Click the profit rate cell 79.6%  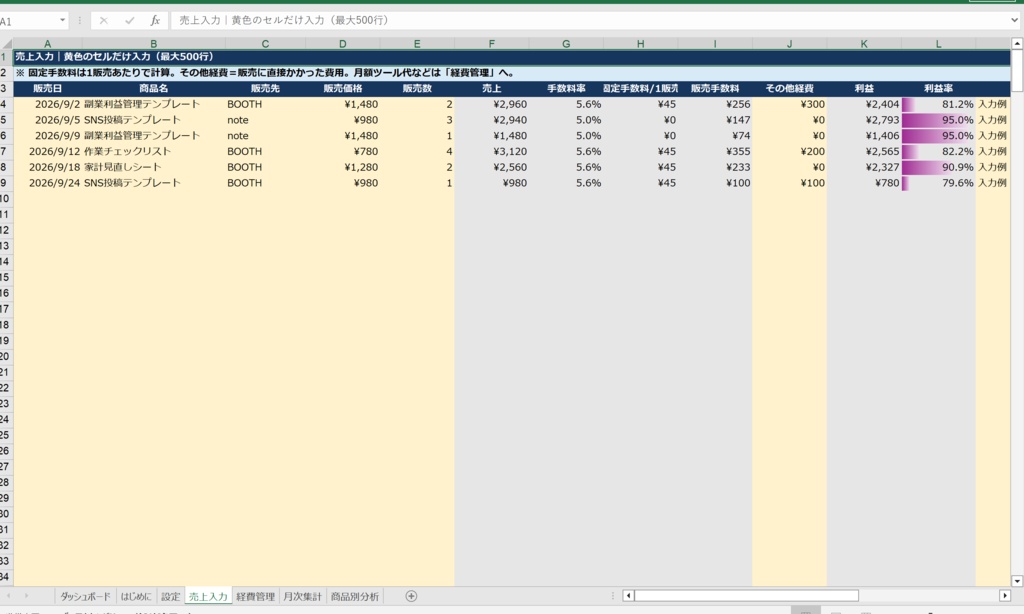(x=938, y=183)
